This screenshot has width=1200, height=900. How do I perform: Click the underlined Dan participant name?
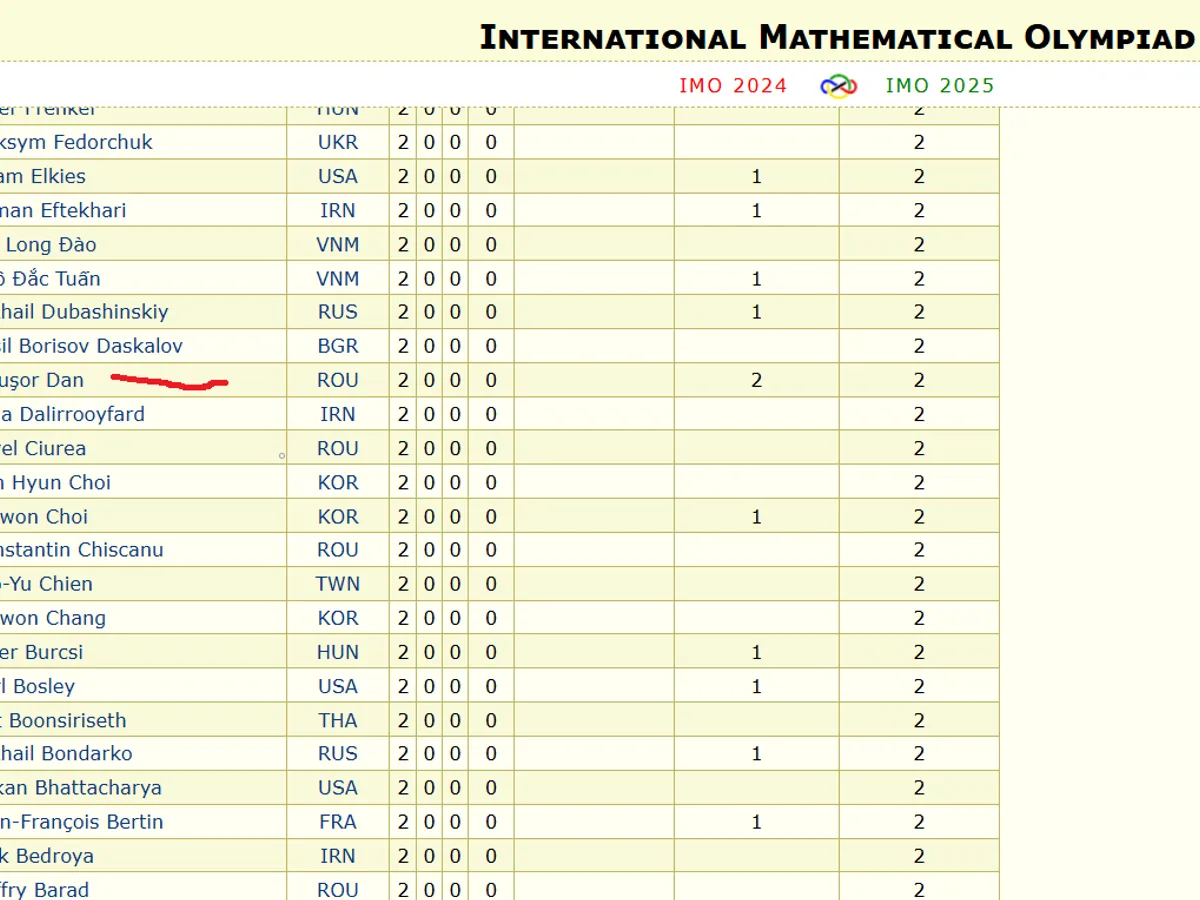point(42,380)
